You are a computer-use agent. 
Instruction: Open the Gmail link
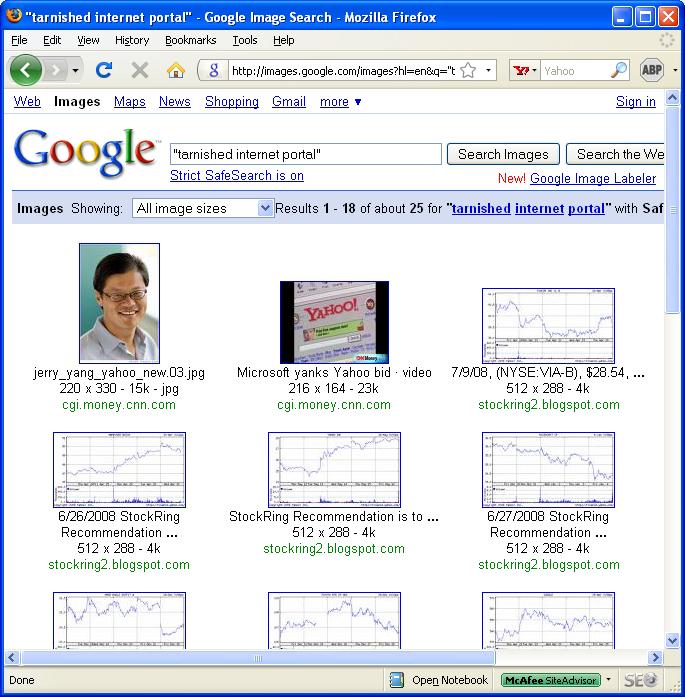point(289,102)
